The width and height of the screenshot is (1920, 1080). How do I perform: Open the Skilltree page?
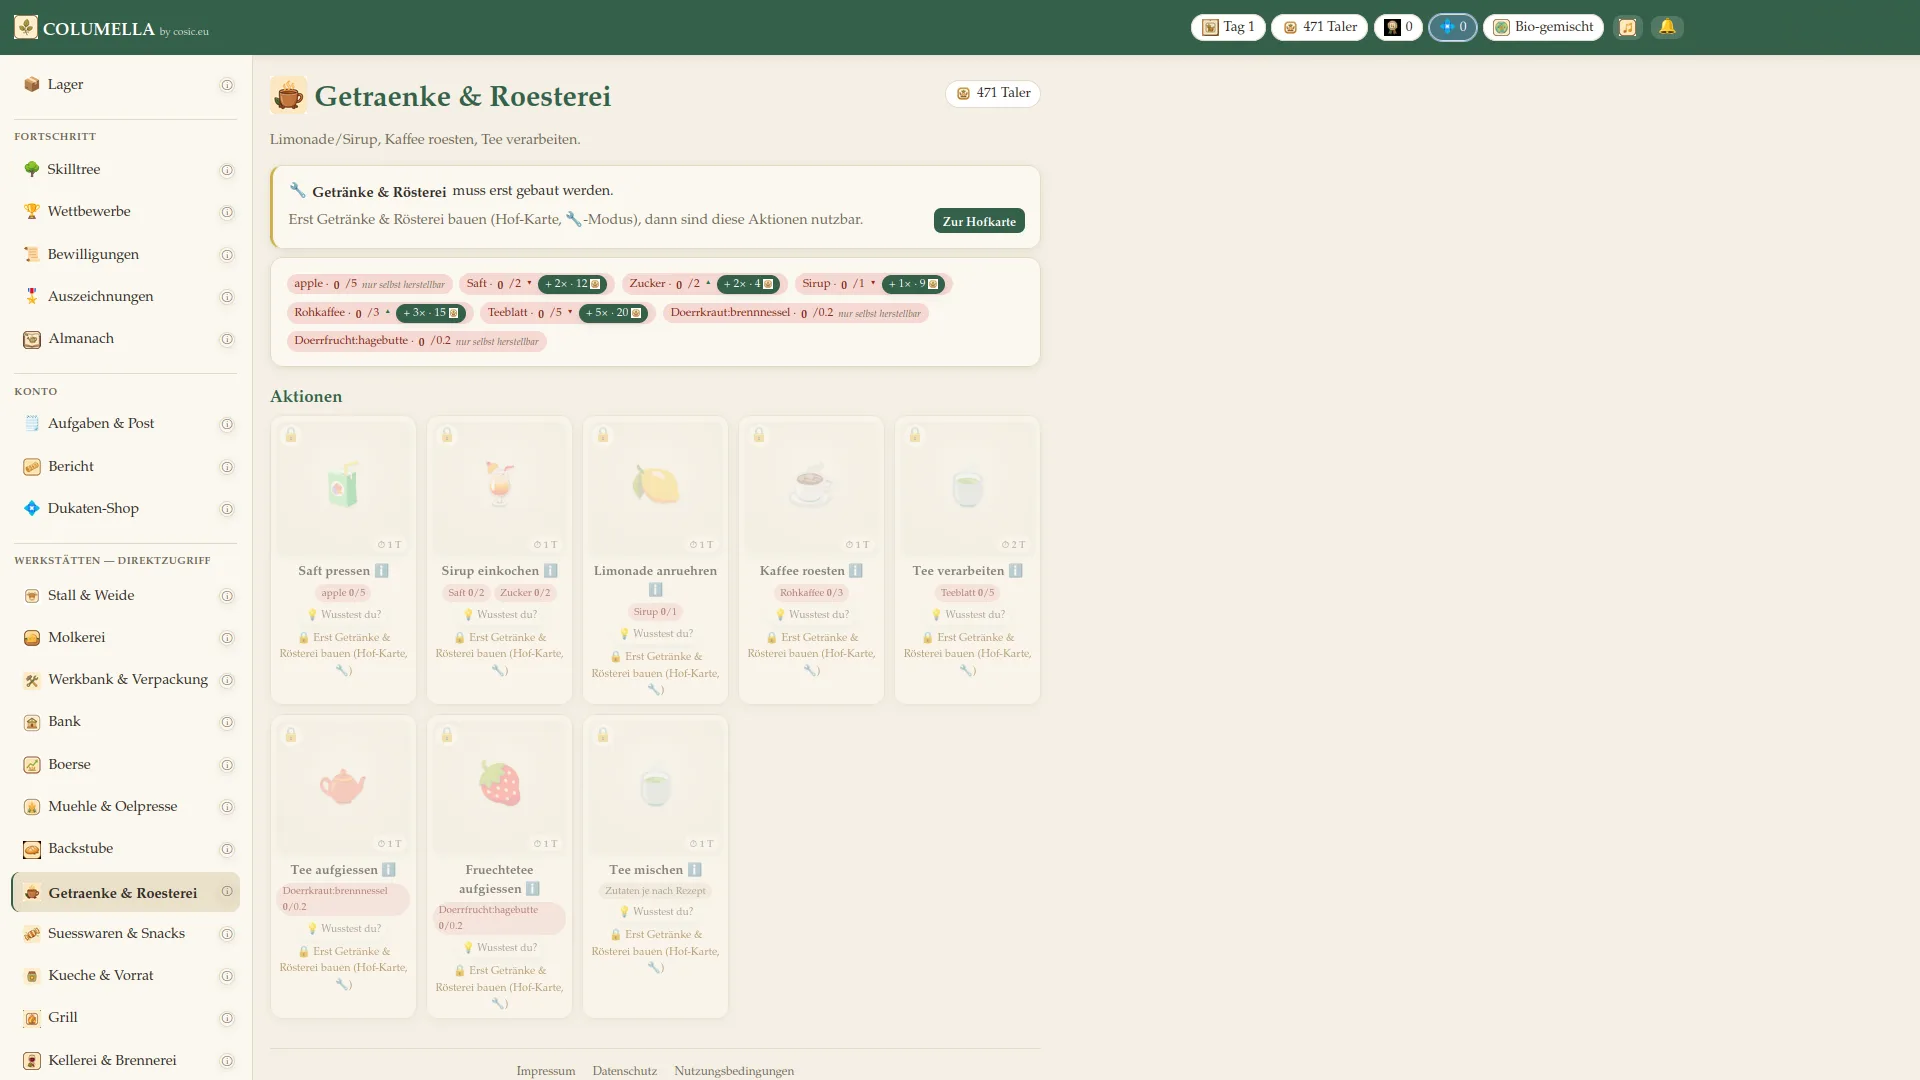(125, 170)
